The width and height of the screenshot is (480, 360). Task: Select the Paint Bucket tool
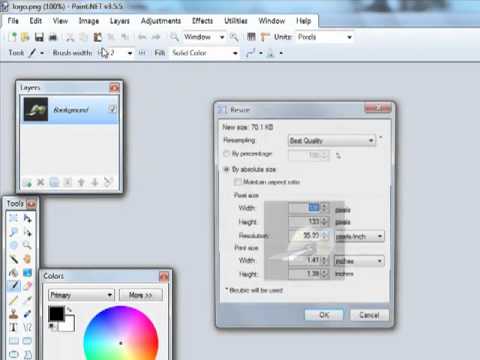pos(13,273)
